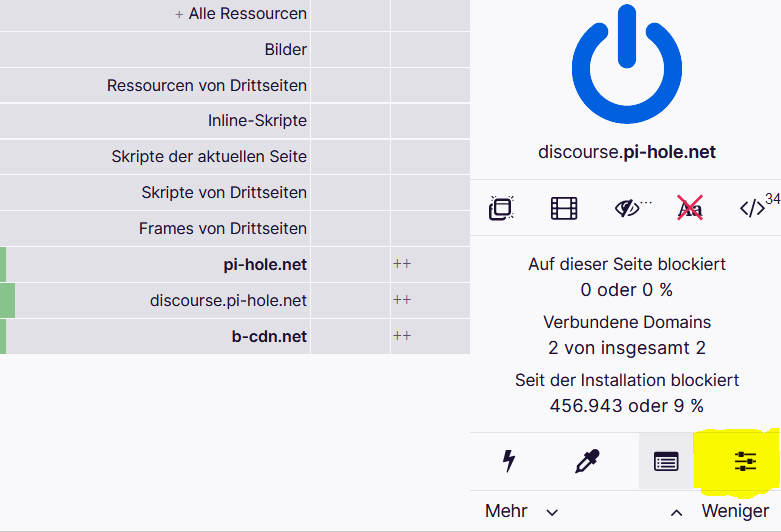Click the Verbundene Domains label

[x=627, y=322]
